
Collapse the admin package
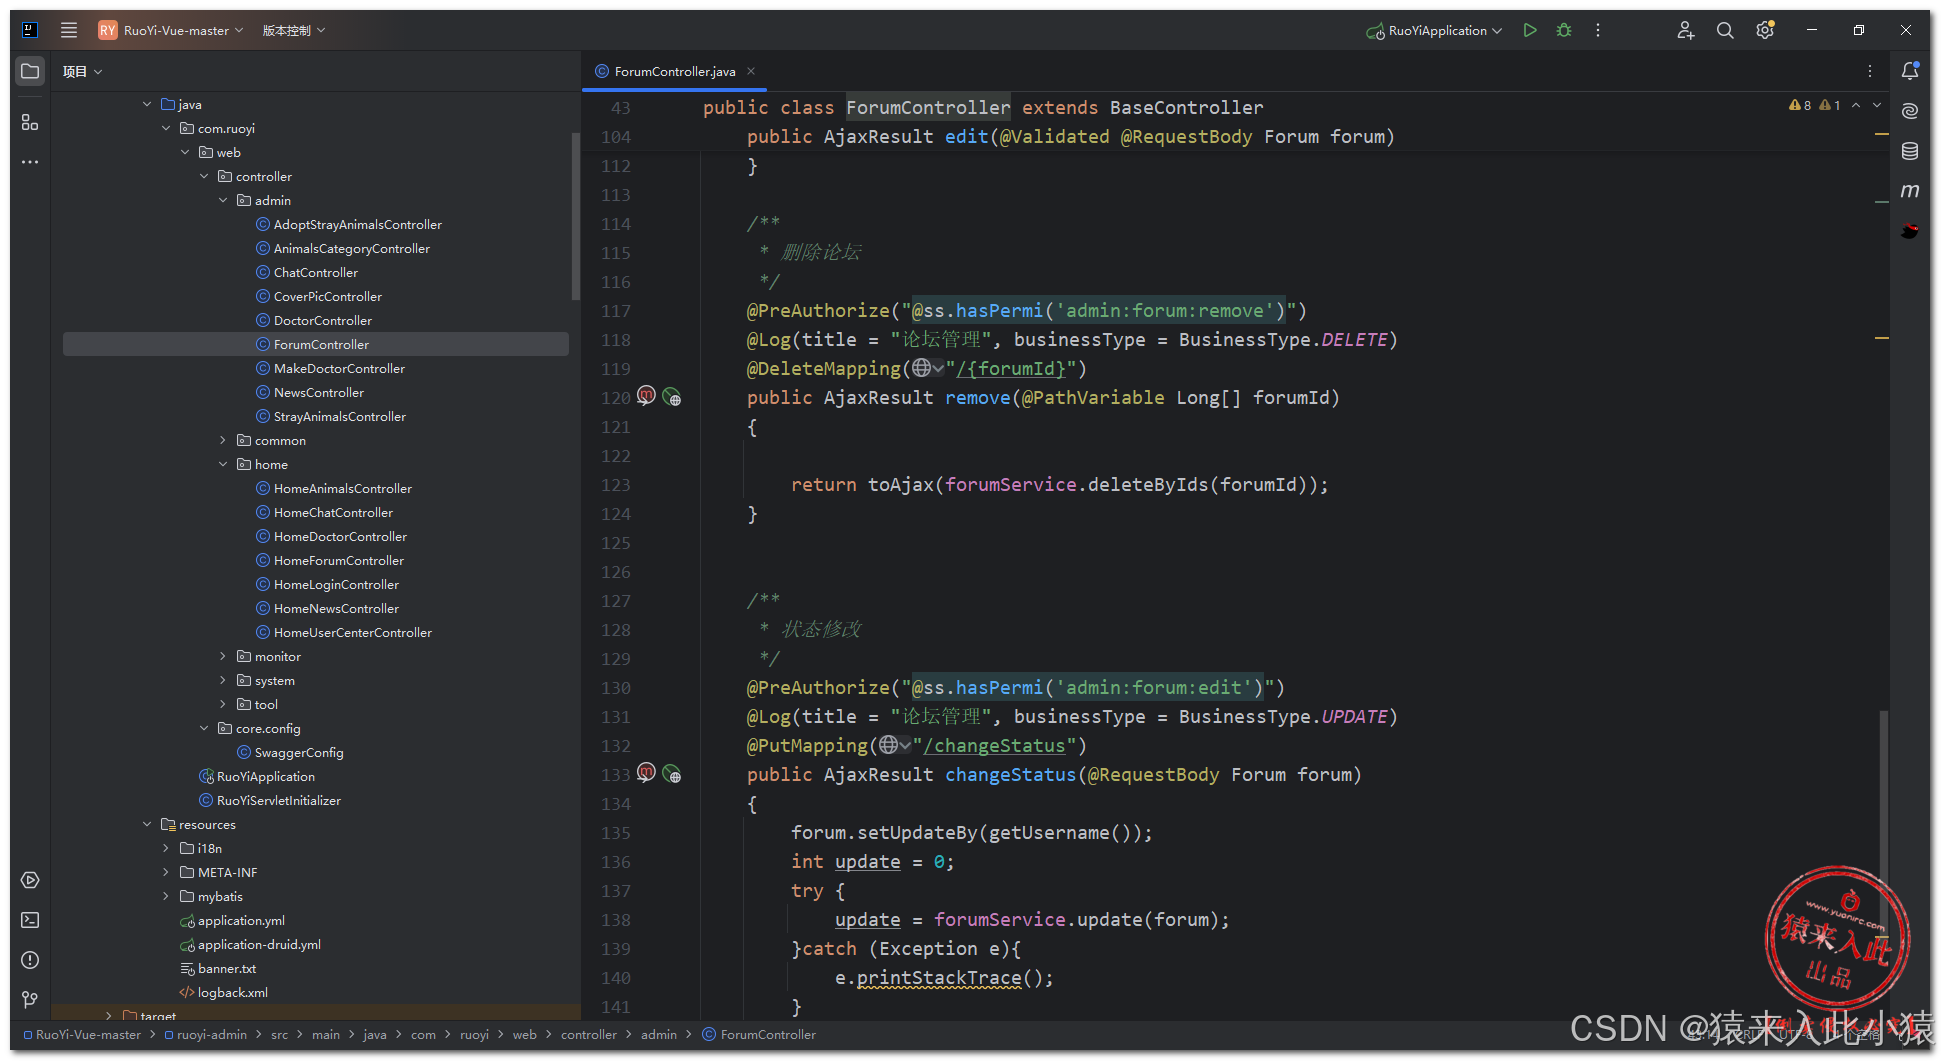pos(223,200)
